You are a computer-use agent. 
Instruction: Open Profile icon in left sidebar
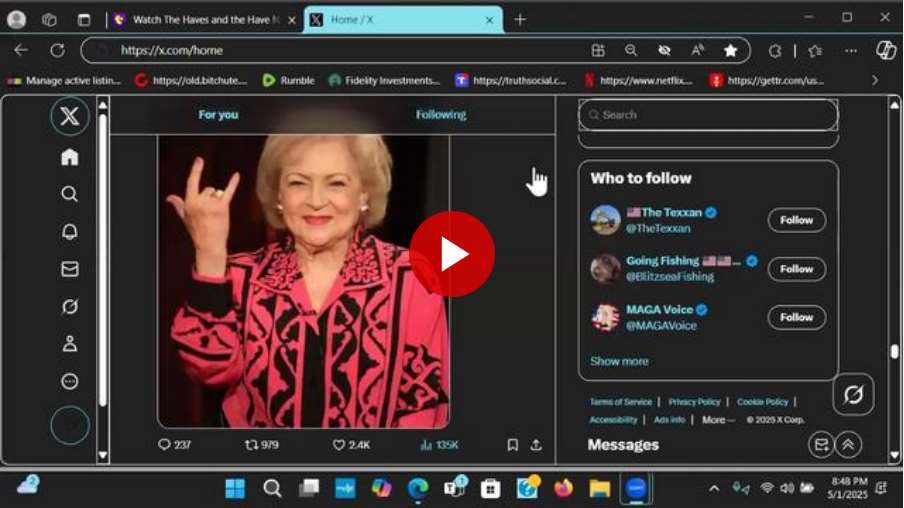tap(69, 344)
